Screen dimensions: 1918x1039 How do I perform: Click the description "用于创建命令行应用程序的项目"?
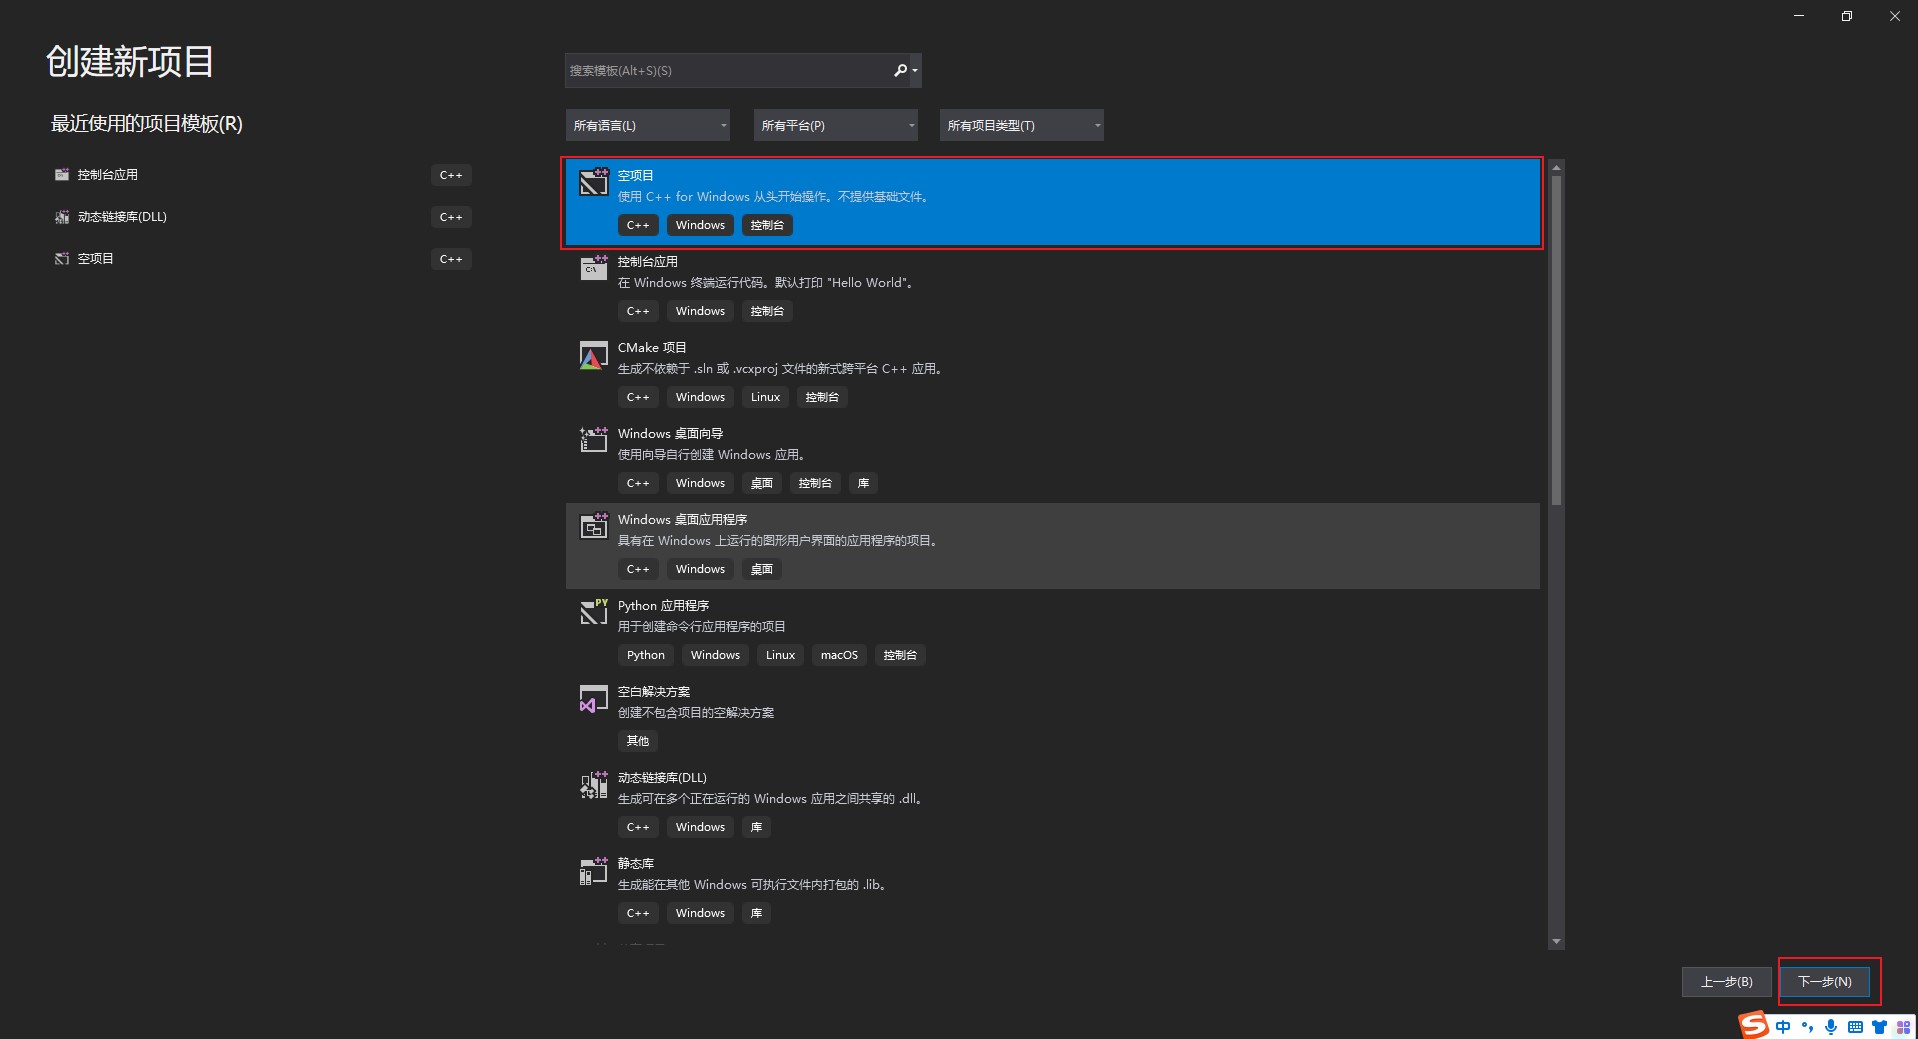coord(702,627)
